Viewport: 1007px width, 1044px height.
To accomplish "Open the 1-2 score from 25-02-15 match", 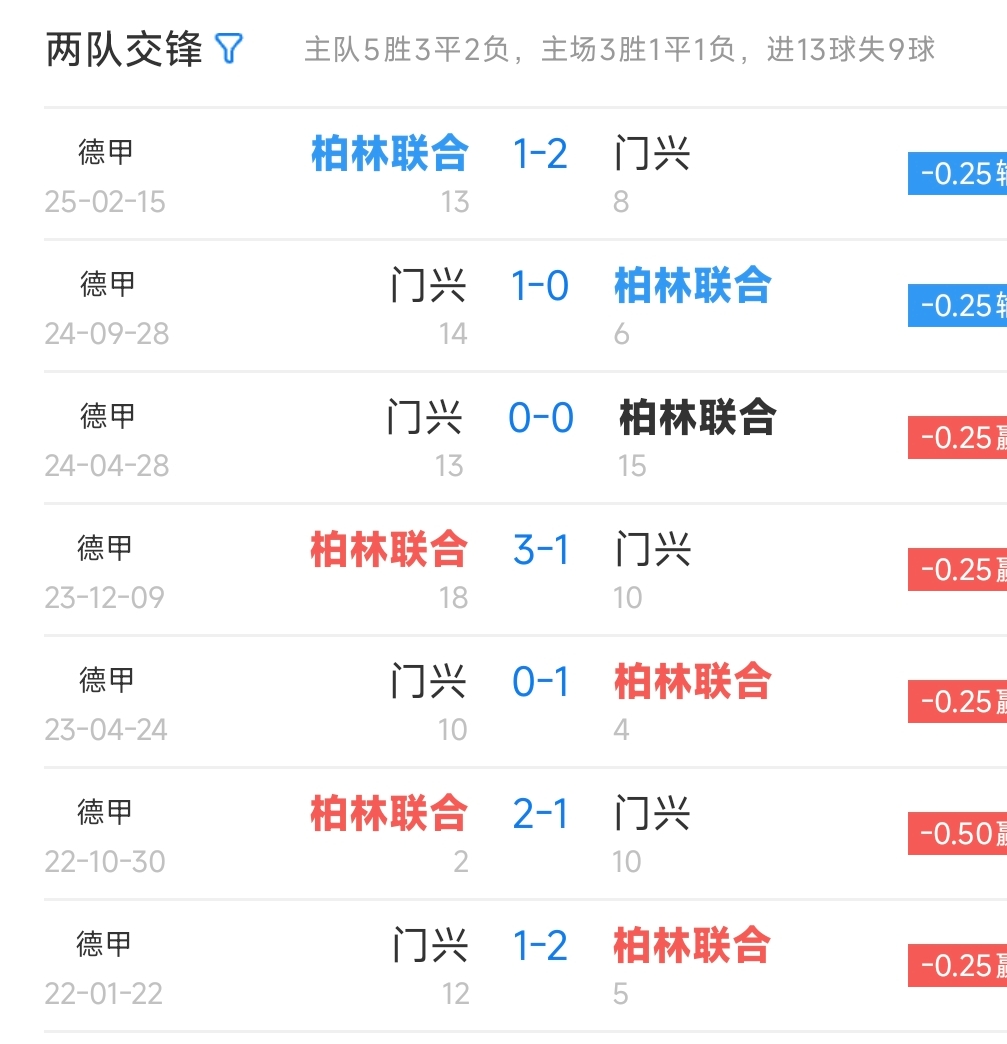I will coord(540,154).
